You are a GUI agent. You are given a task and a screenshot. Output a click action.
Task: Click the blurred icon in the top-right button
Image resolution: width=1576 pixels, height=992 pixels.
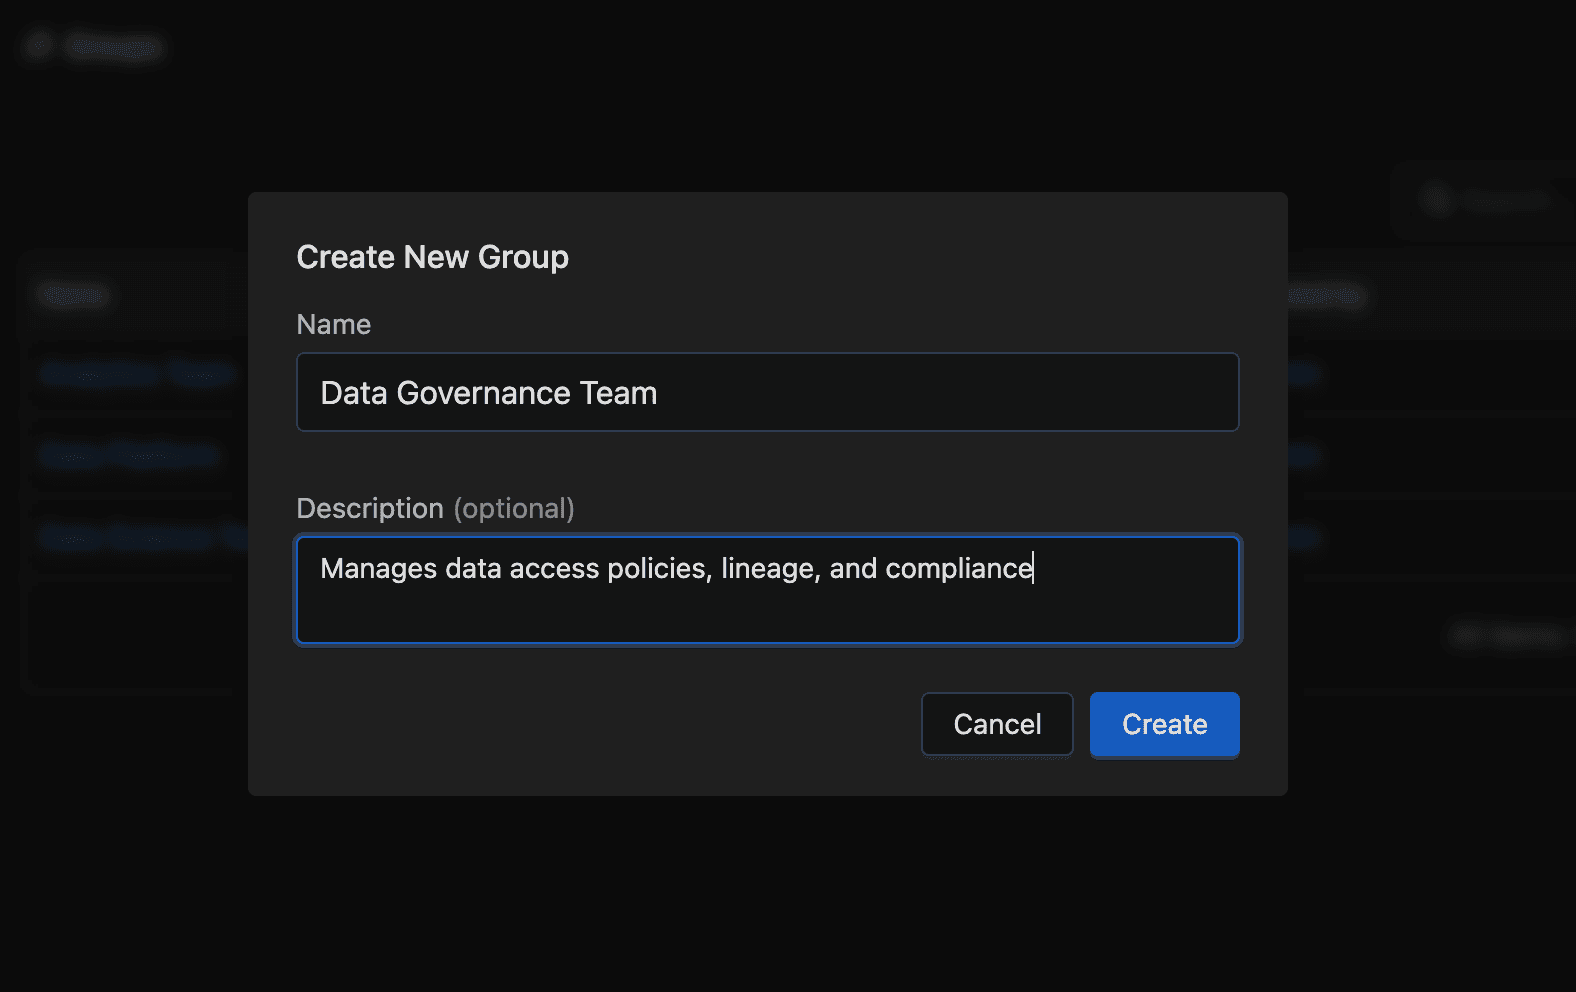tap(1437, 200)
